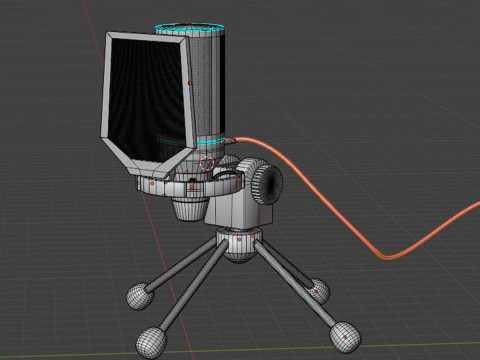The image size is (480, 360).
Task: Select the cyan ring atop the microphone
Action: pos(189,27)
